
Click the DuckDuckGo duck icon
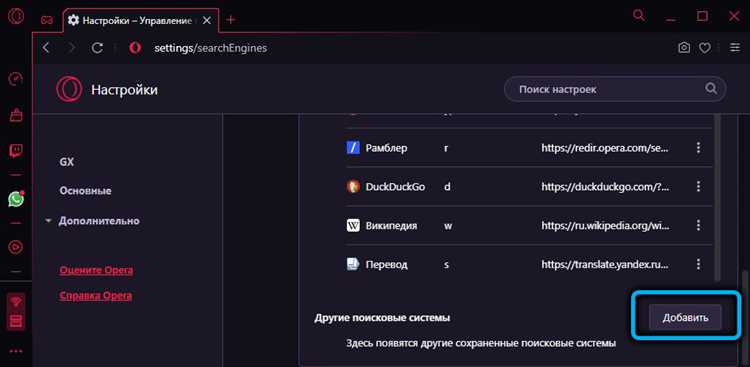(x=353, y=187)
